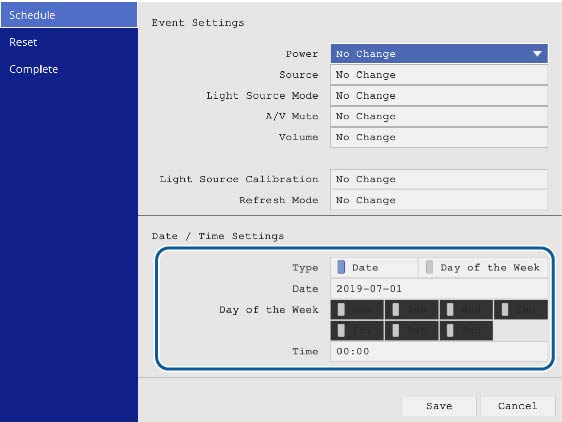Open the Refresh Mode setting
Screen dimensions: 562x422
(439, 200)
